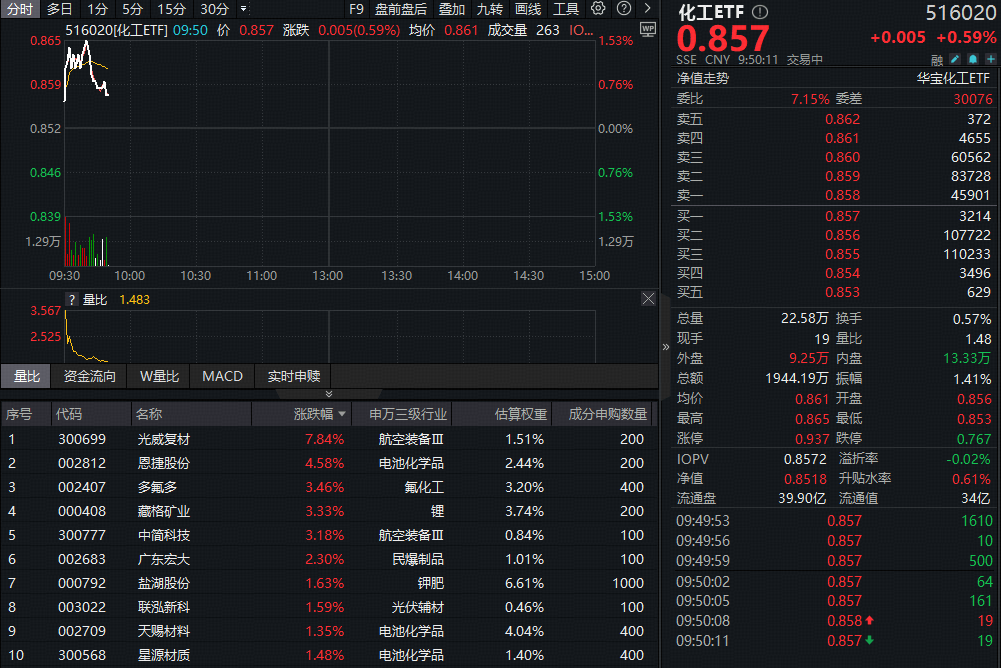This screenshot has width=1001, height=668.
Task: Click the bell alert icon near the top right
Action: pos(972,59)
